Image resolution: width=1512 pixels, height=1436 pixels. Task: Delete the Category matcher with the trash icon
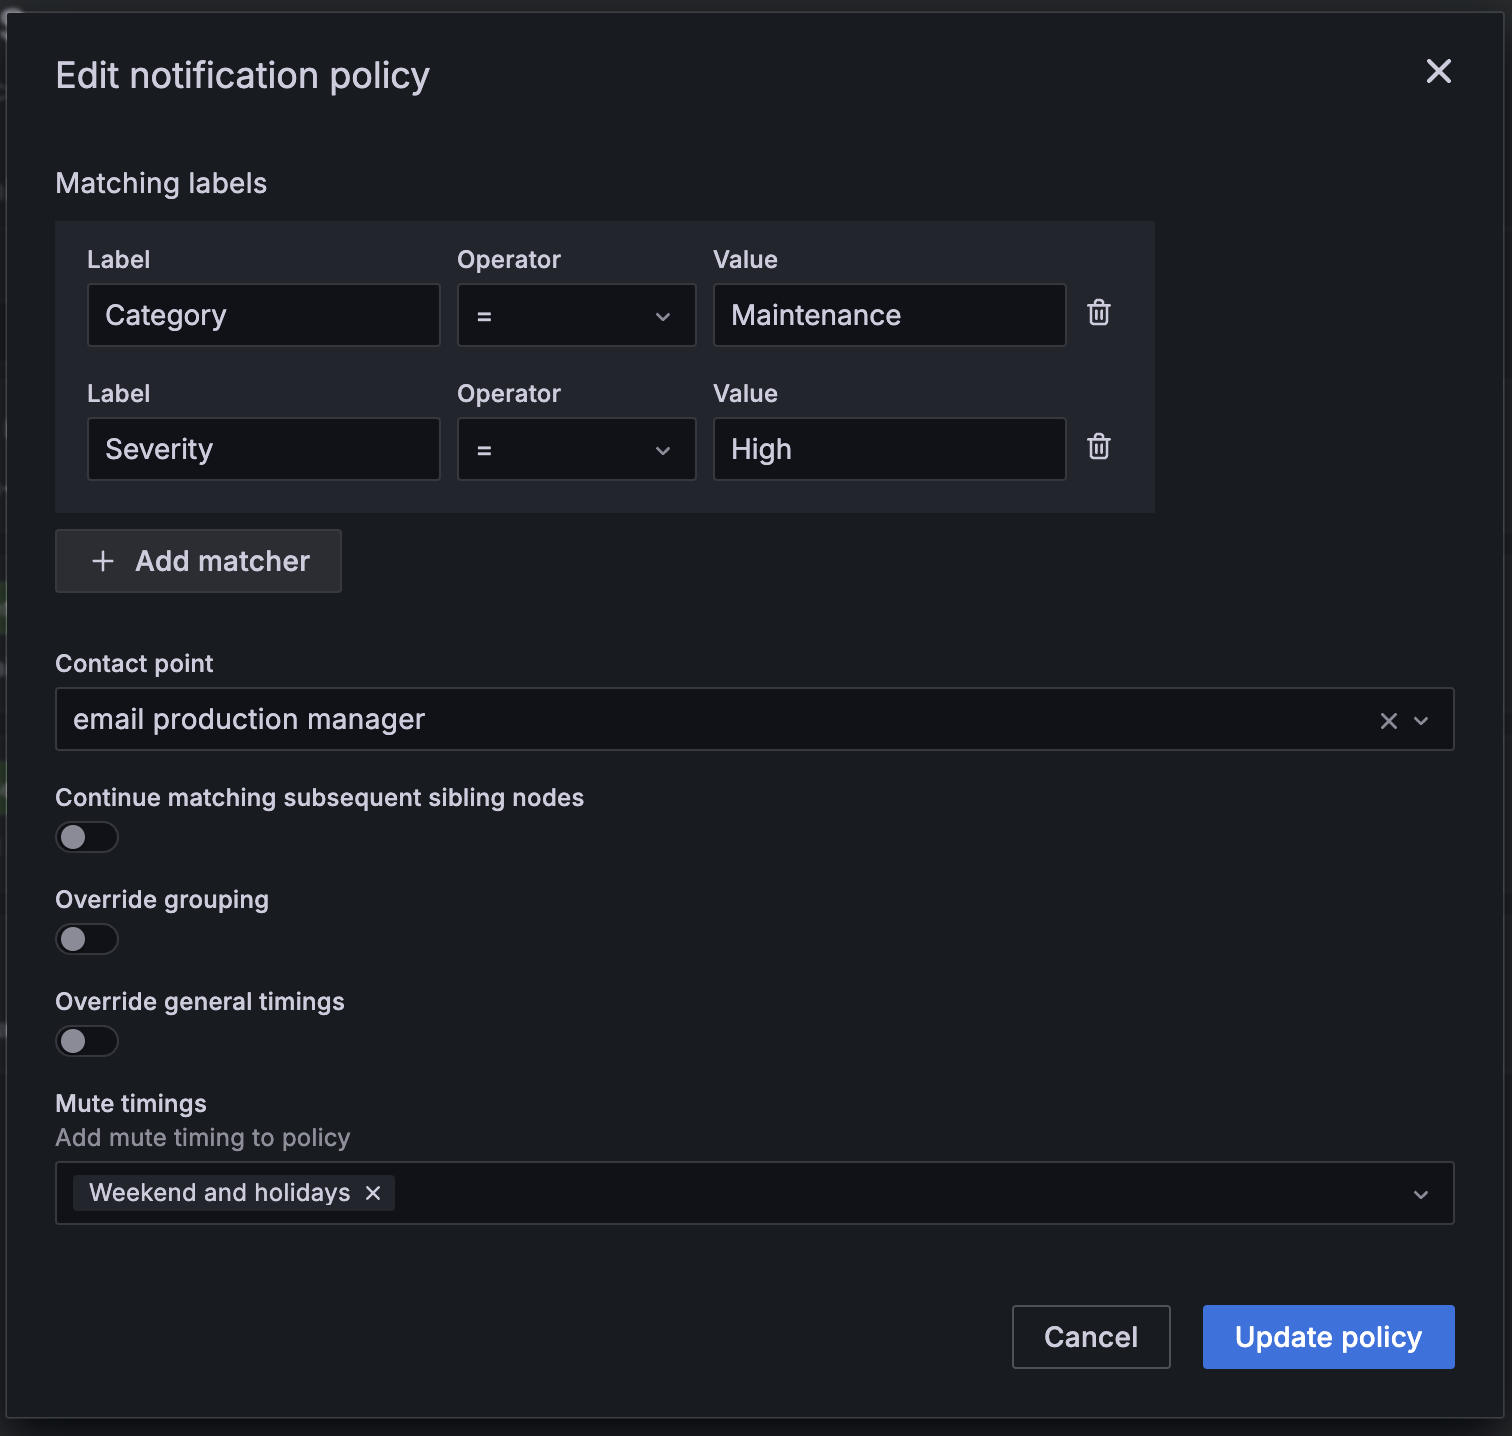coord(1098,313)
